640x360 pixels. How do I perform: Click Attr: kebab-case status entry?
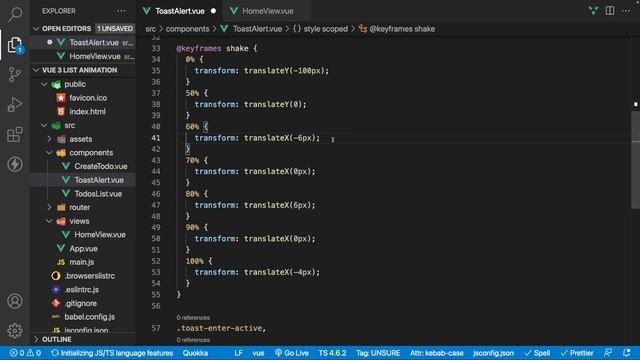coord(437,353)
